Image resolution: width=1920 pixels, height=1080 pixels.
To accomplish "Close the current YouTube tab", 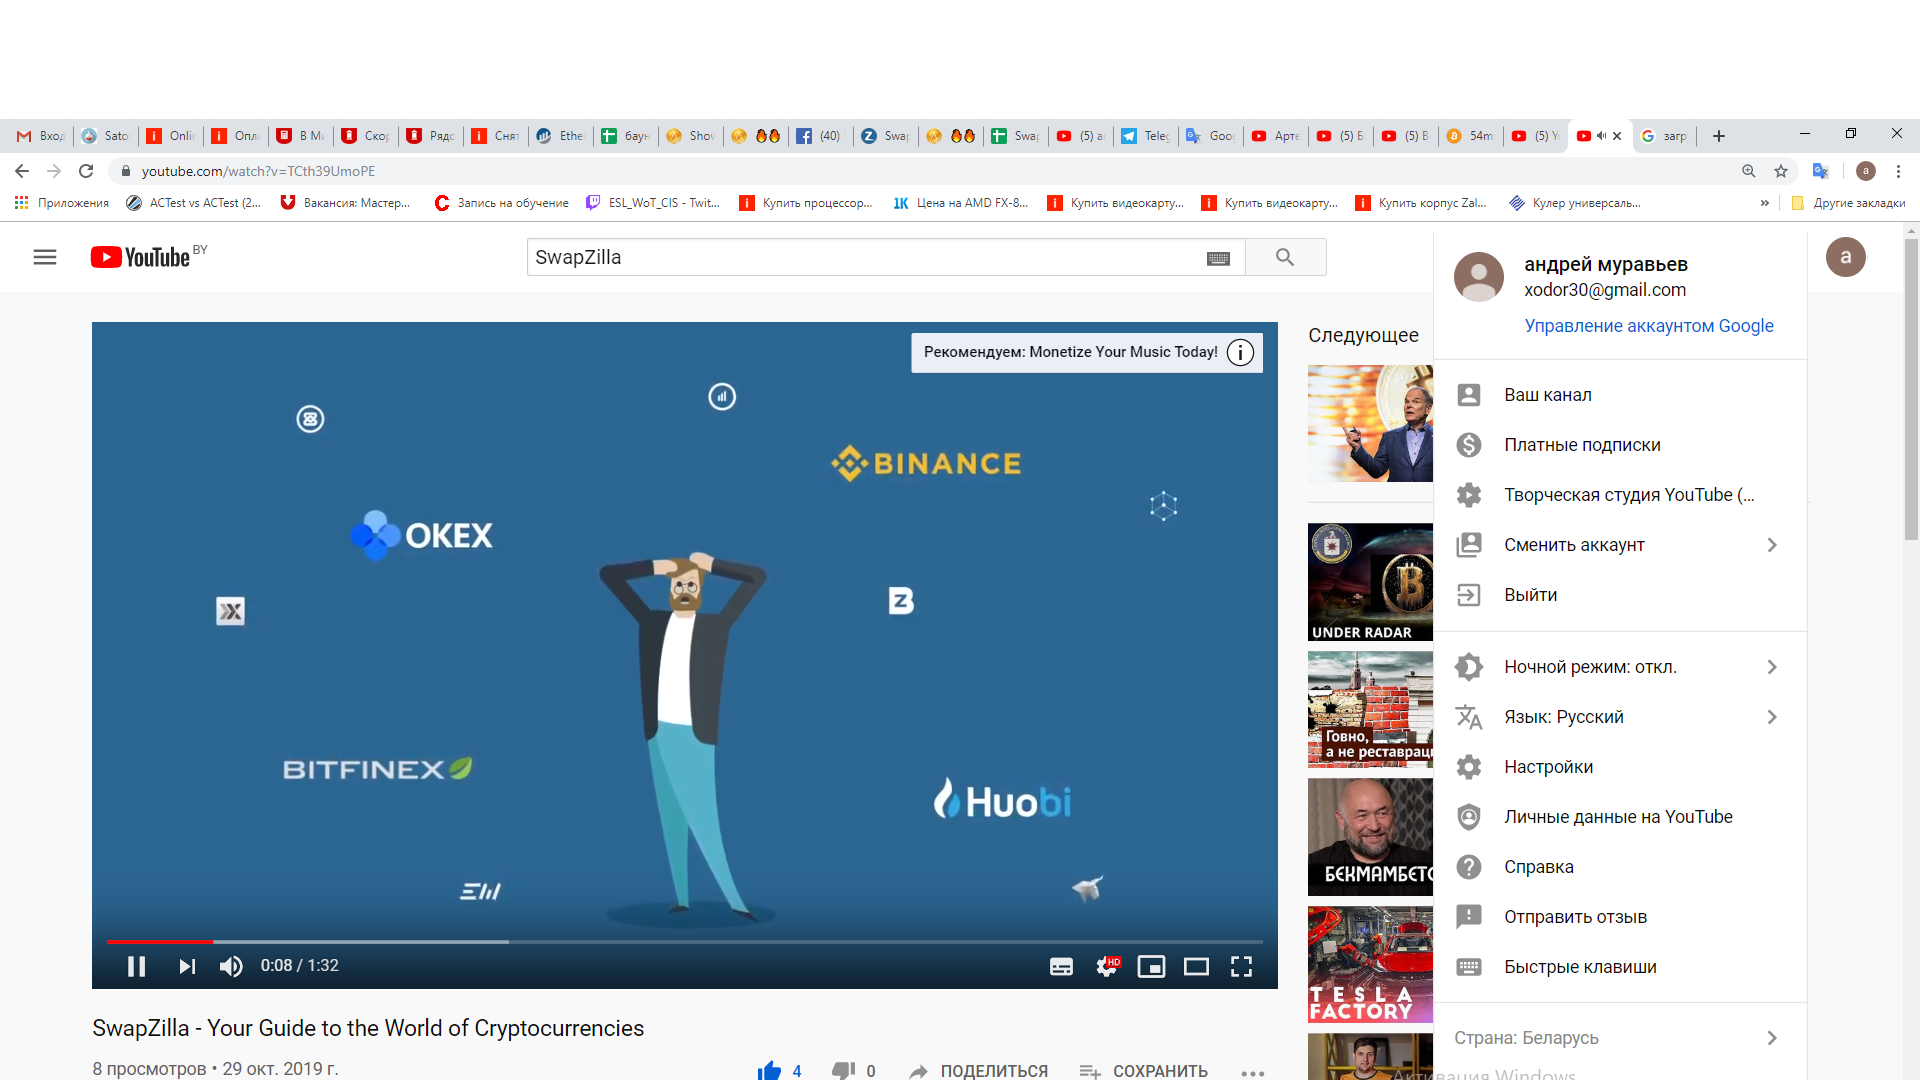I will coord(1617,136).
